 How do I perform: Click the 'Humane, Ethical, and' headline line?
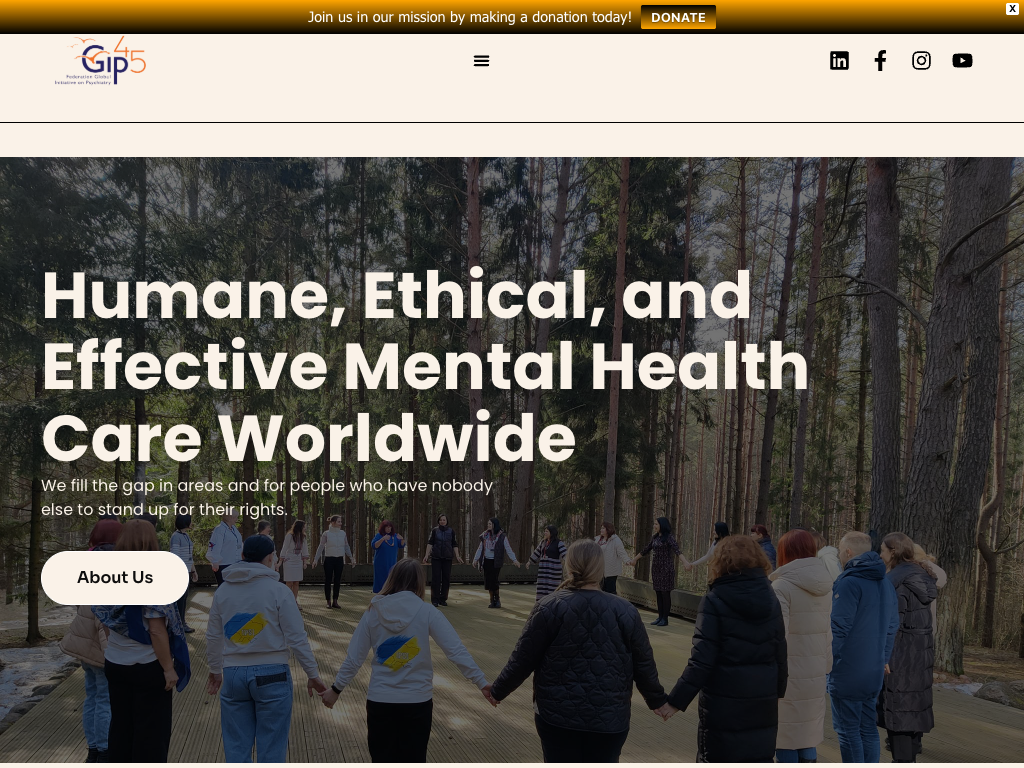pyautogui.click(x=397, y=296)
